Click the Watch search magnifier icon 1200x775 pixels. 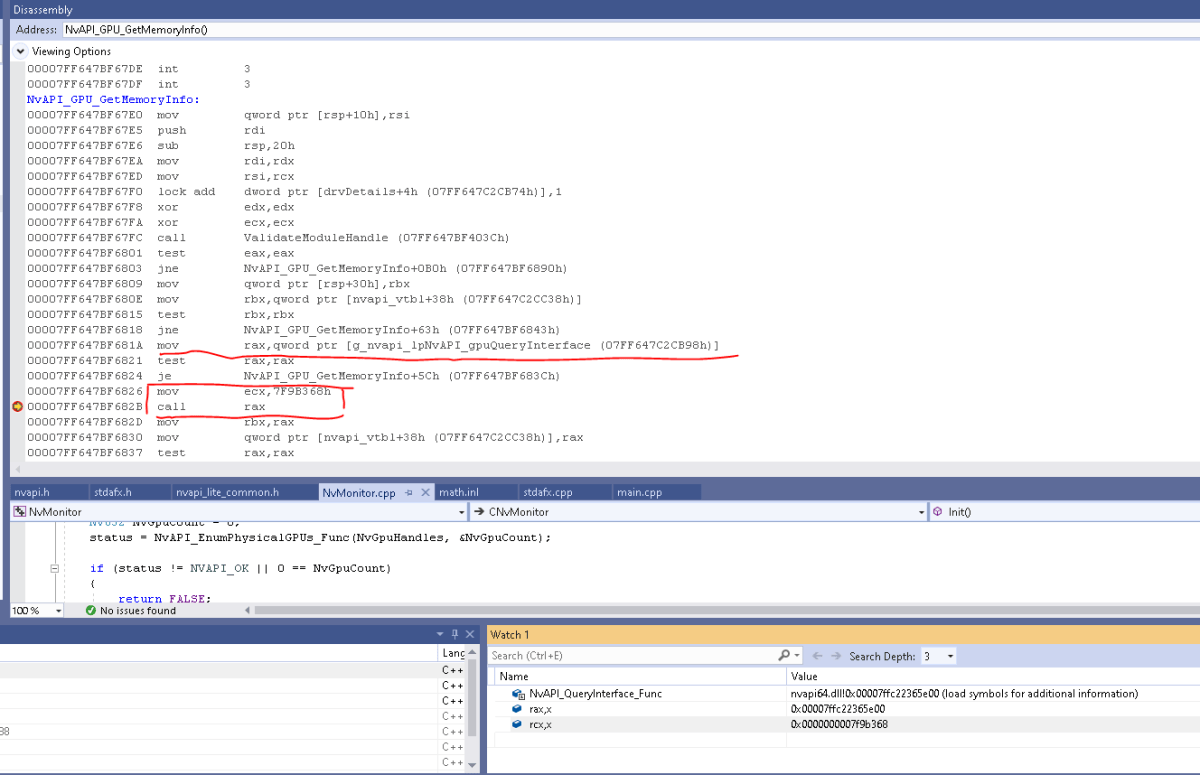click(784, 656)
